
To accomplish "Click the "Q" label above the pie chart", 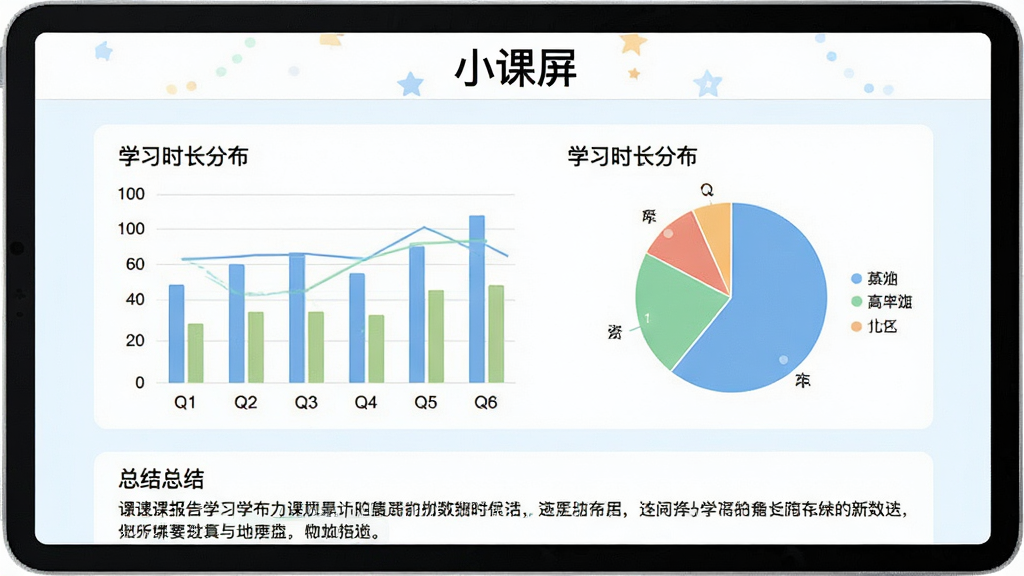I will 707,190.
